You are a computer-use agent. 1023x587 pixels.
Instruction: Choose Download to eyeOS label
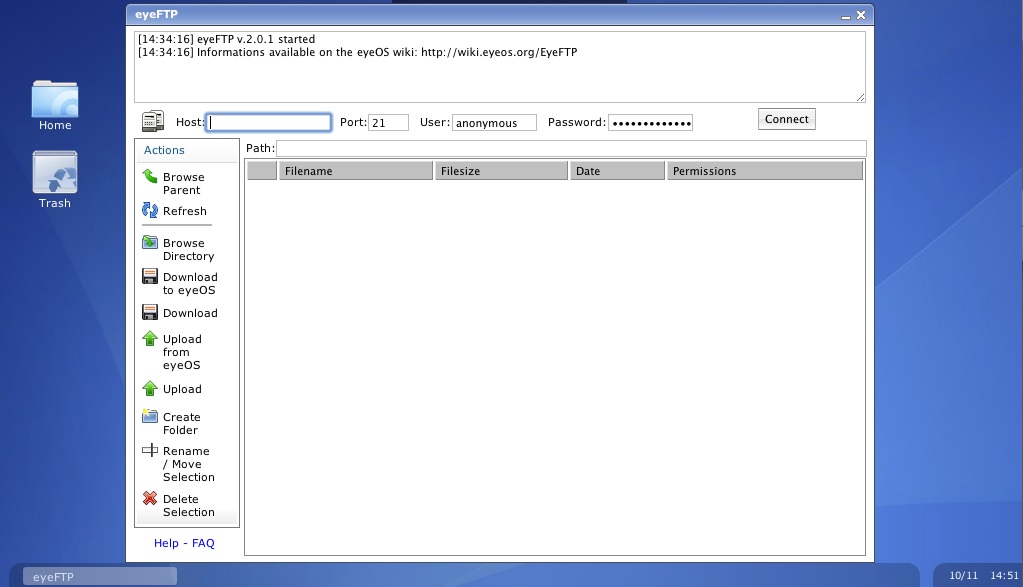point(190,284)
